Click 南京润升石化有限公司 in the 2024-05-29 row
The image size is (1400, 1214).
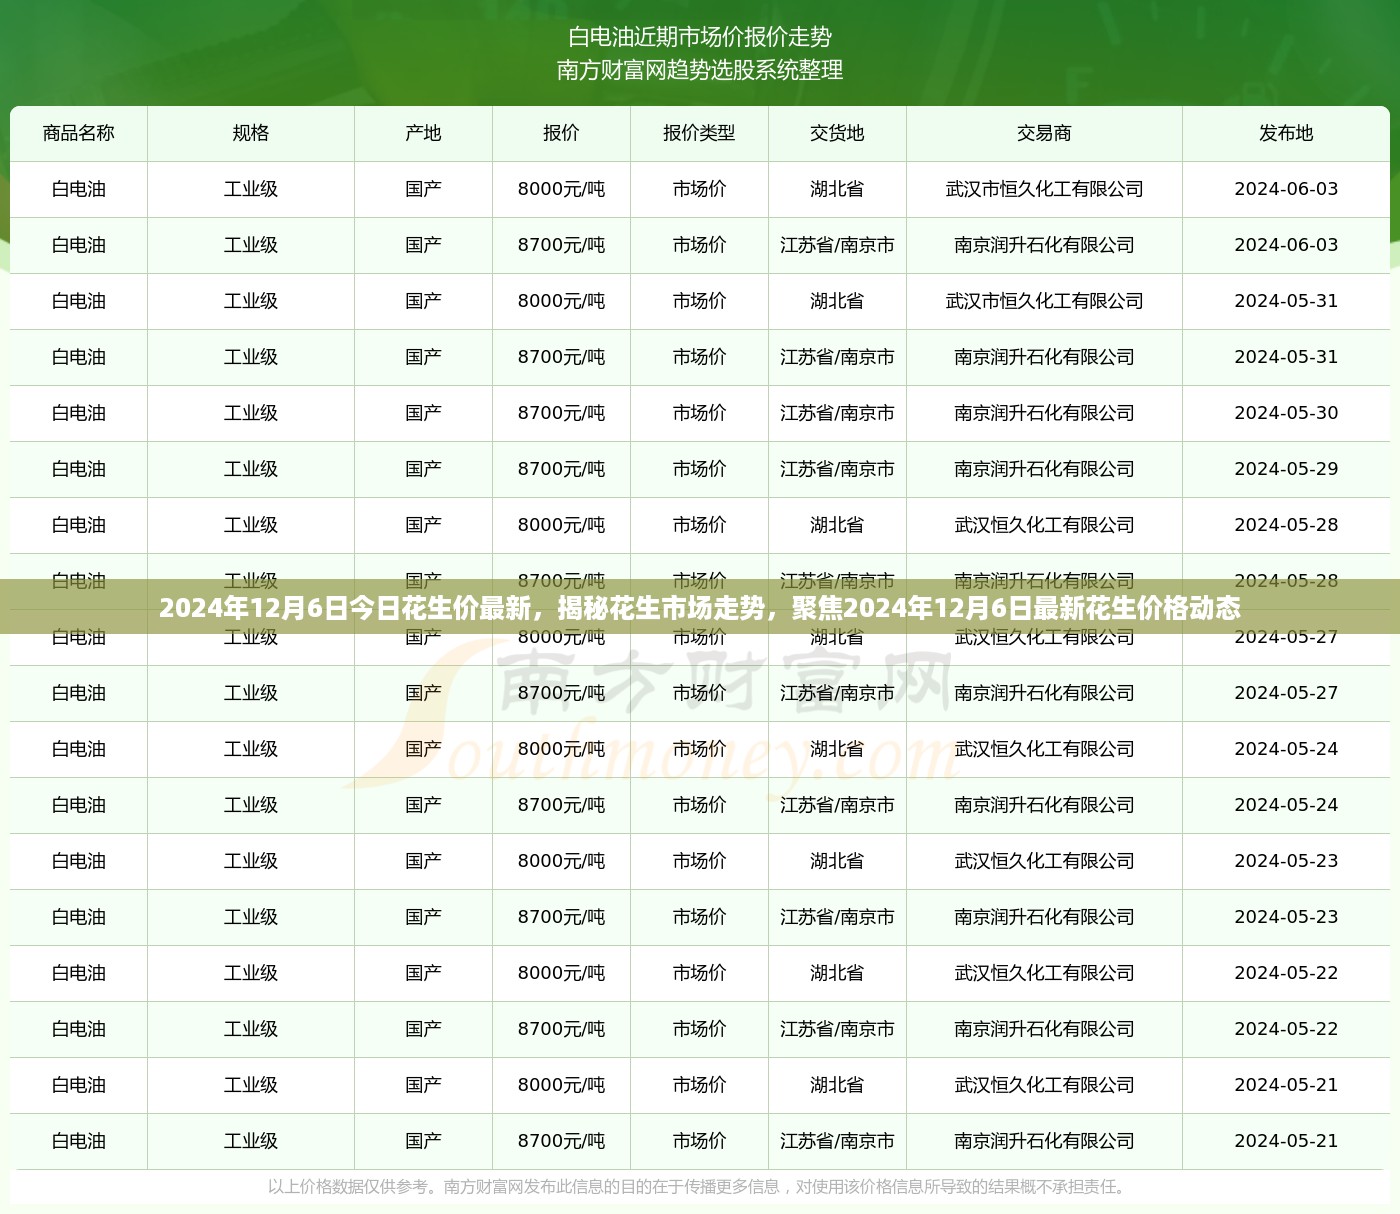pyautogui.click(x=1044, y=469)
